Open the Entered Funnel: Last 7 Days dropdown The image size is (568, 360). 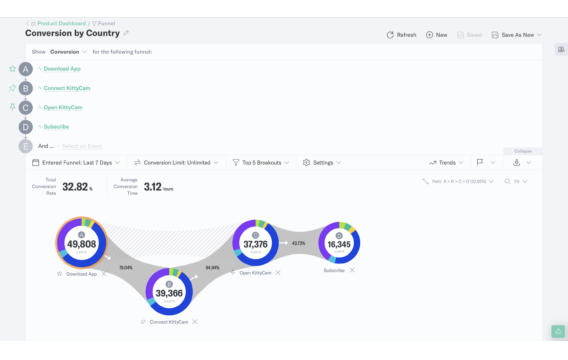[76, 163]
